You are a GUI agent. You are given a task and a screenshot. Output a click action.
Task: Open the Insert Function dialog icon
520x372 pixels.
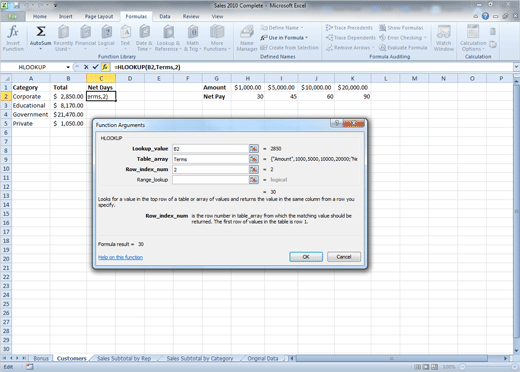[13, 38]
